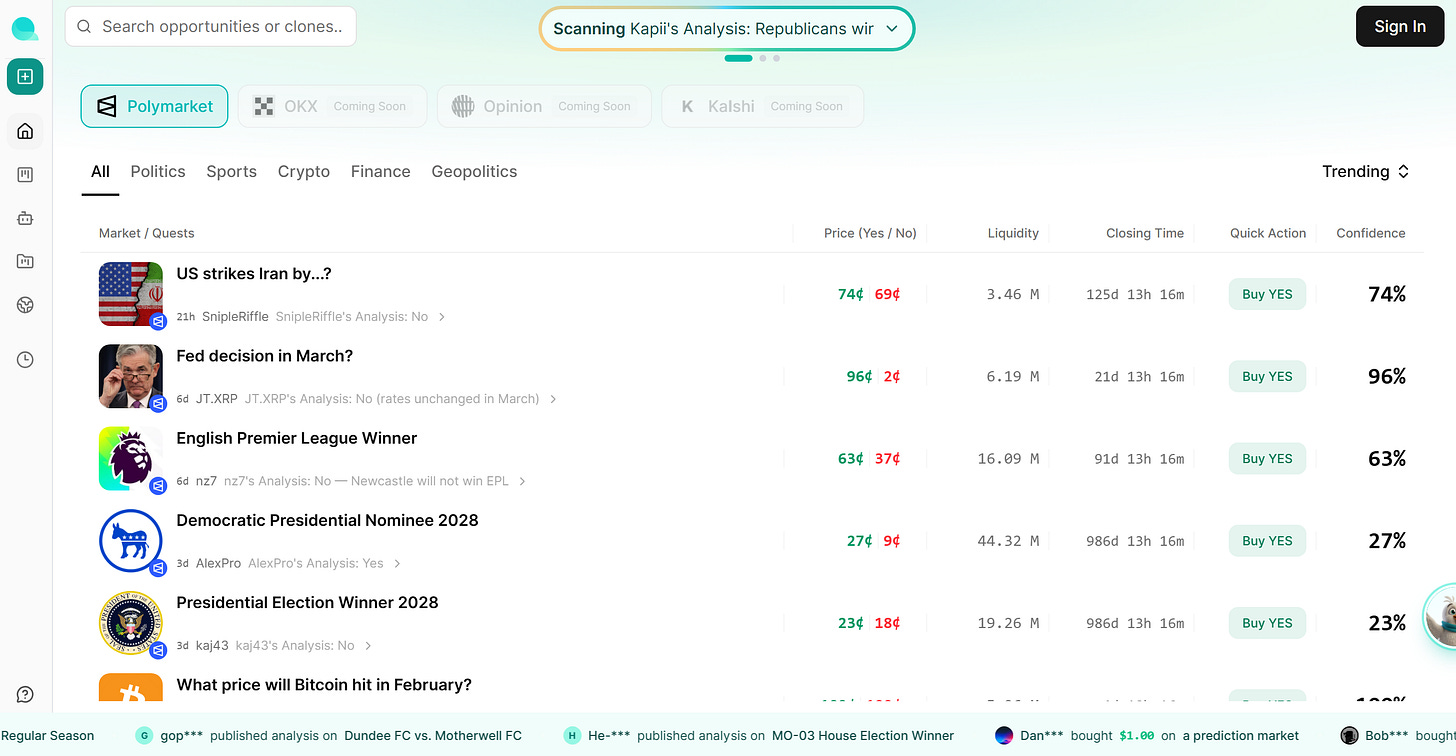Click the Democratic donkey thumbnail
This screenshot has width=1456, height=756.
[x=131, y=541]
